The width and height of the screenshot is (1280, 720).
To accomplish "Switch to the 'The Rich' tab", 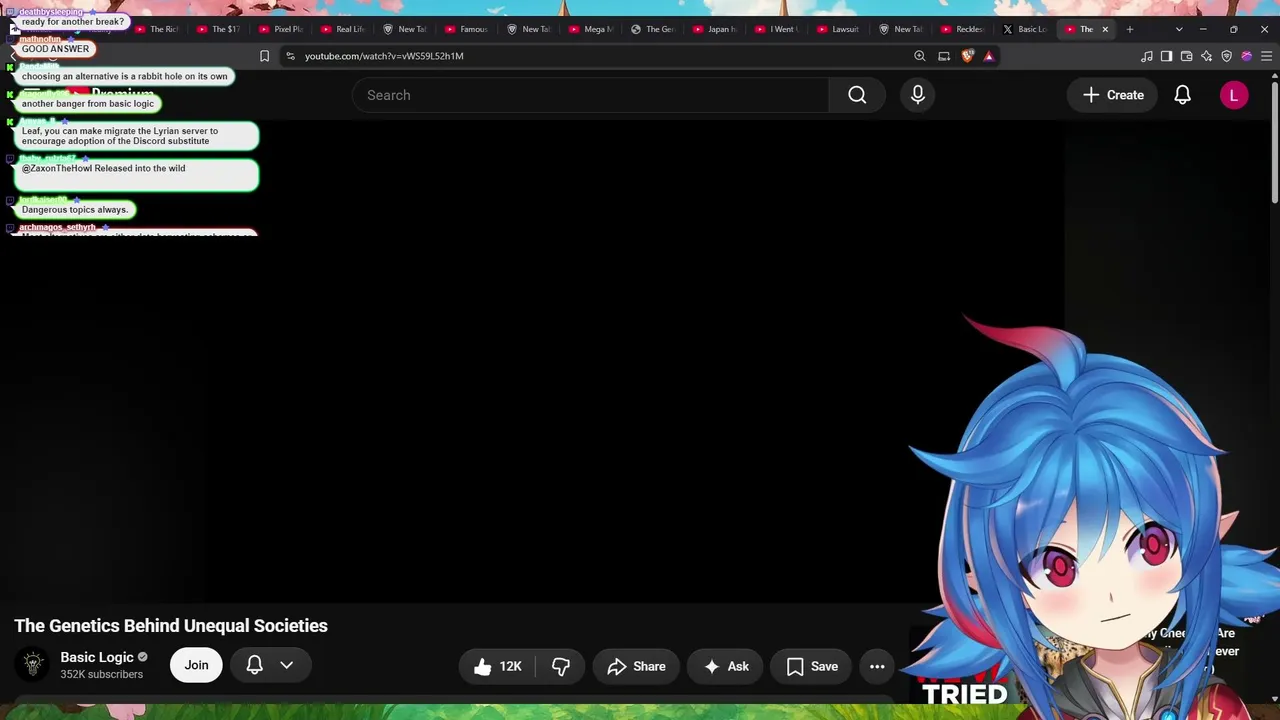I will (155, 29).
